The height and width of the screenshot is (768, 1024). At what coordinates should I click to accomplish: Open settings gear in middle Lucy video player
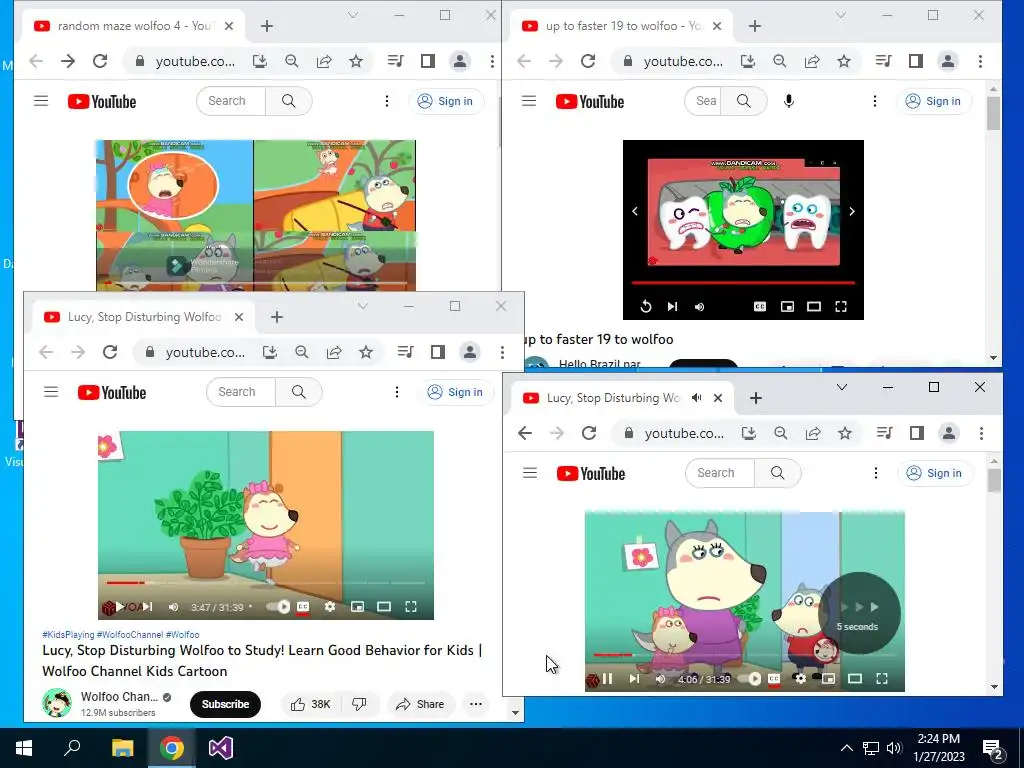[x=330, y=607]
